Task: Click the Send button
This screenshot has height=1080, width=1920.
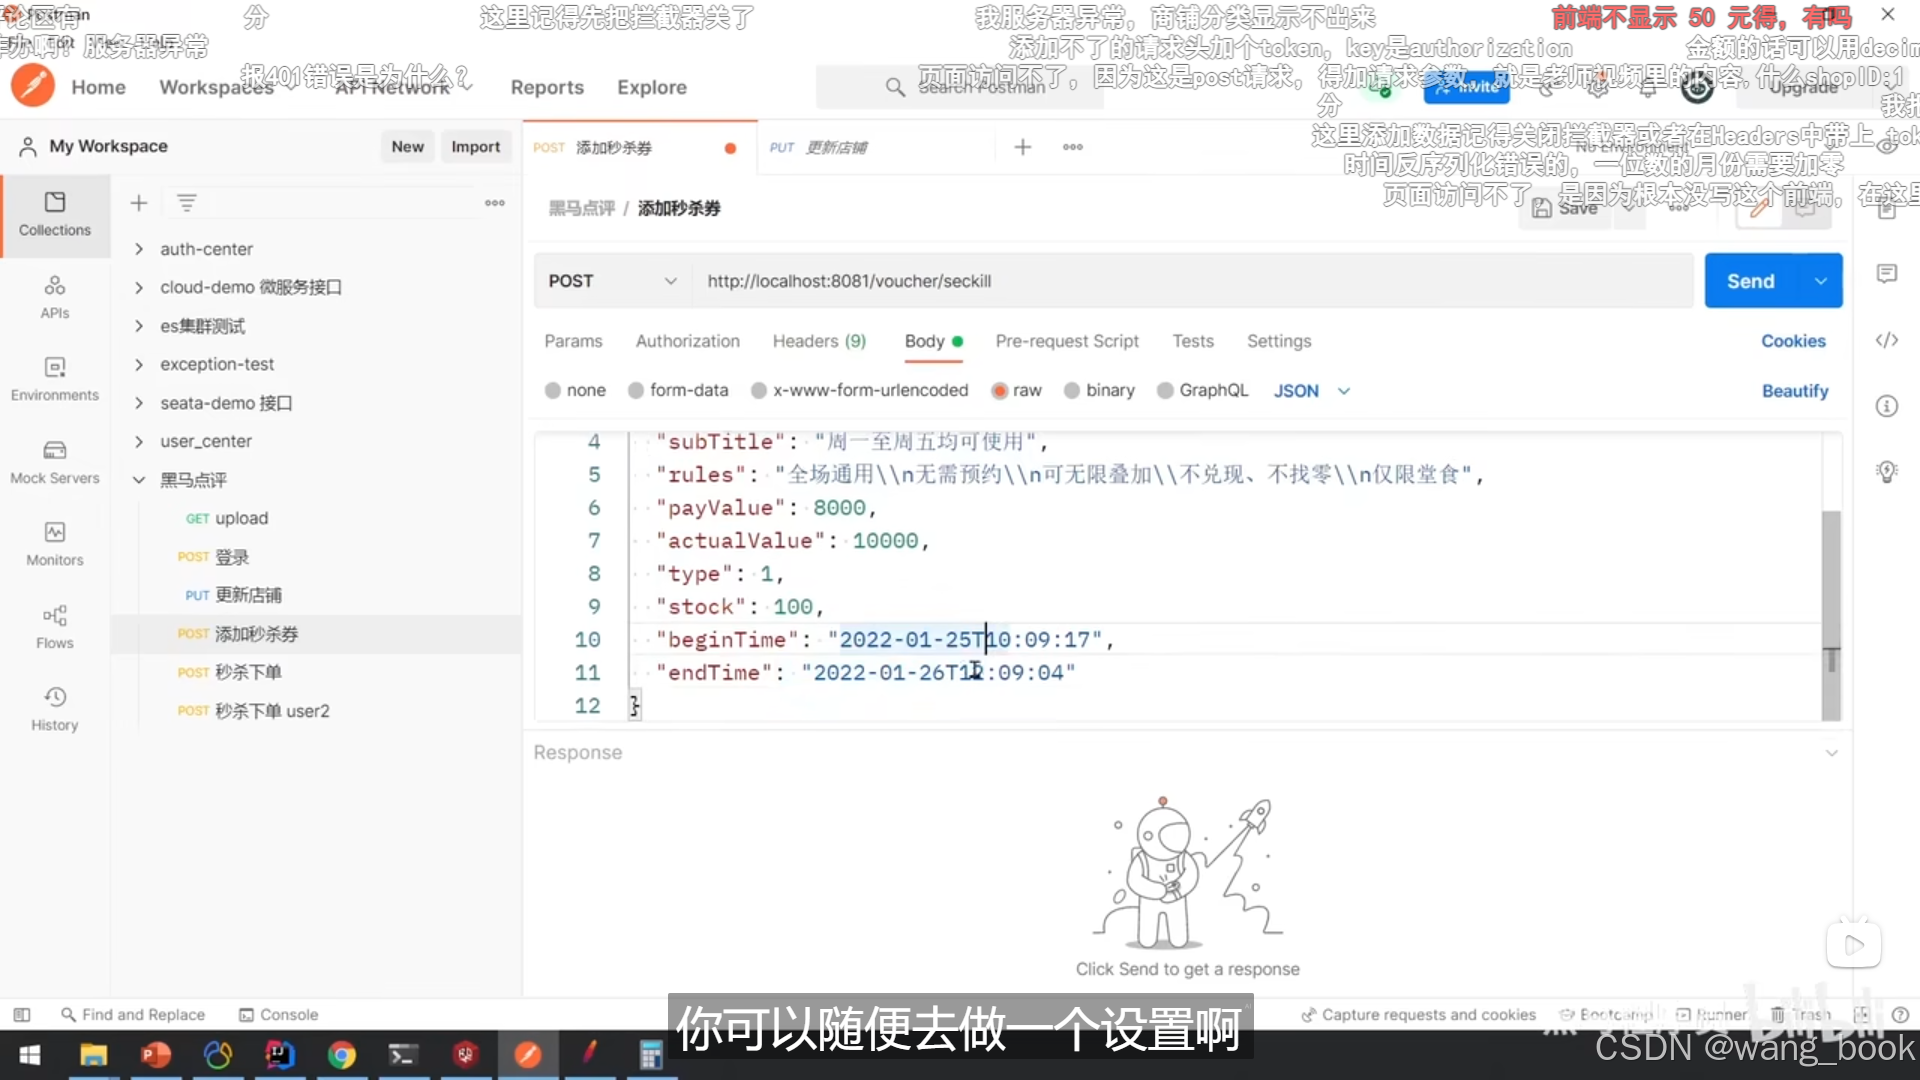Action: 1750,280
